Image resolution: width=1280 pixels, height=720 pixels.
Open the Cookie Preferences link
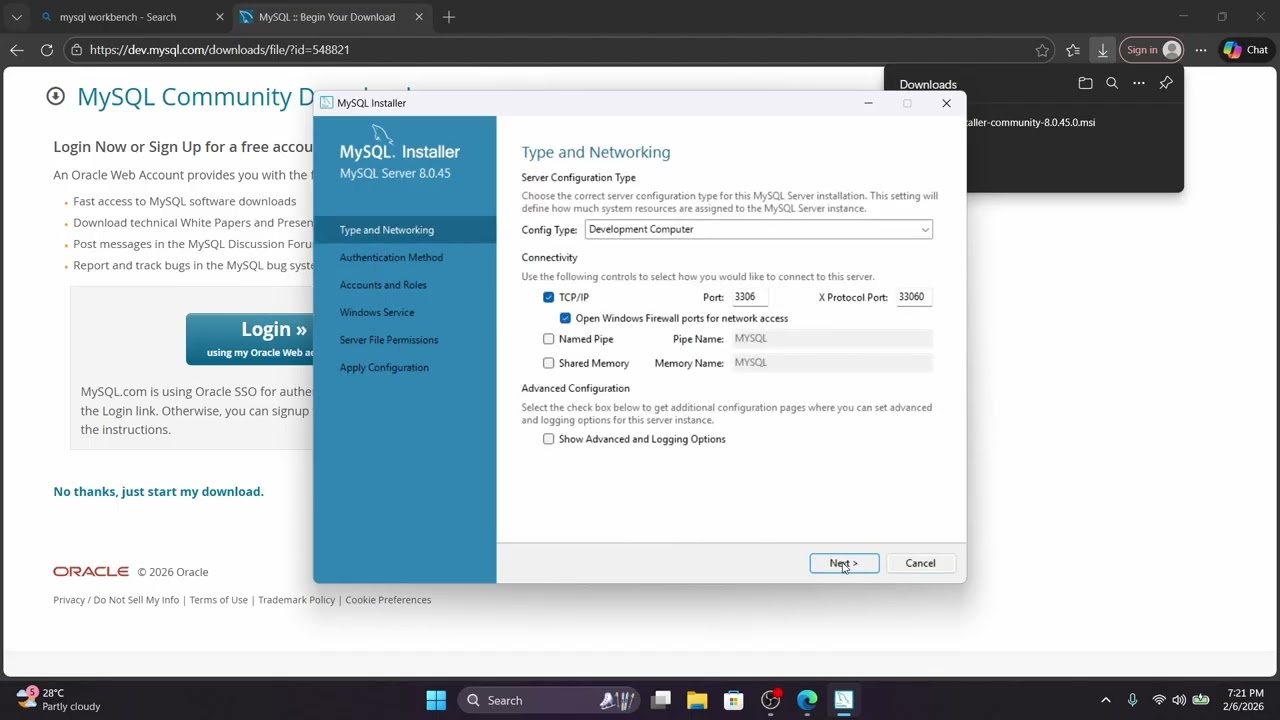pyautogui.click(x=388, y=600)
